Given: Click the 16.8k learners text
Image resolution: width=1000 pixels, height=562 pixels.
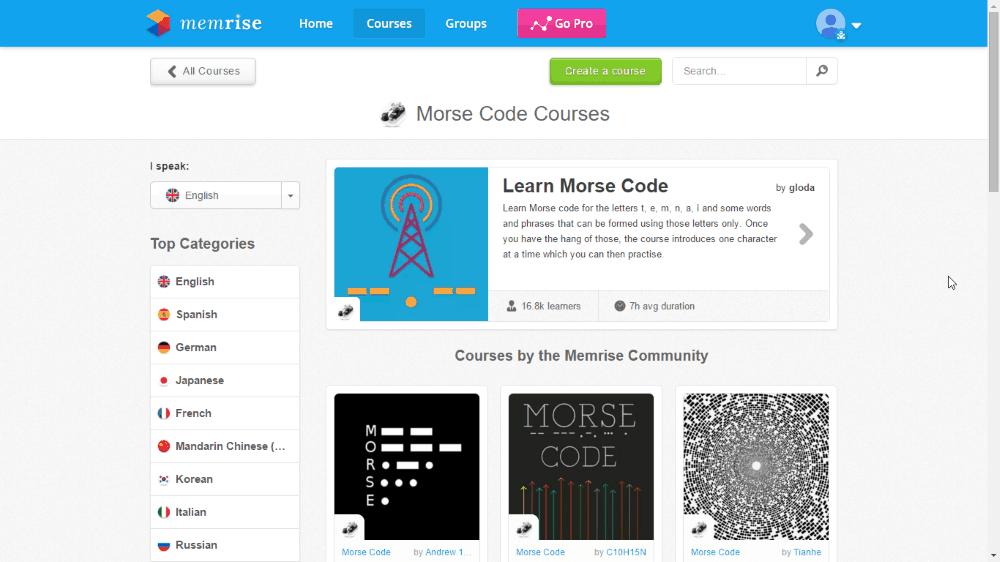Looking at the screenshot, I should (551, 306).
